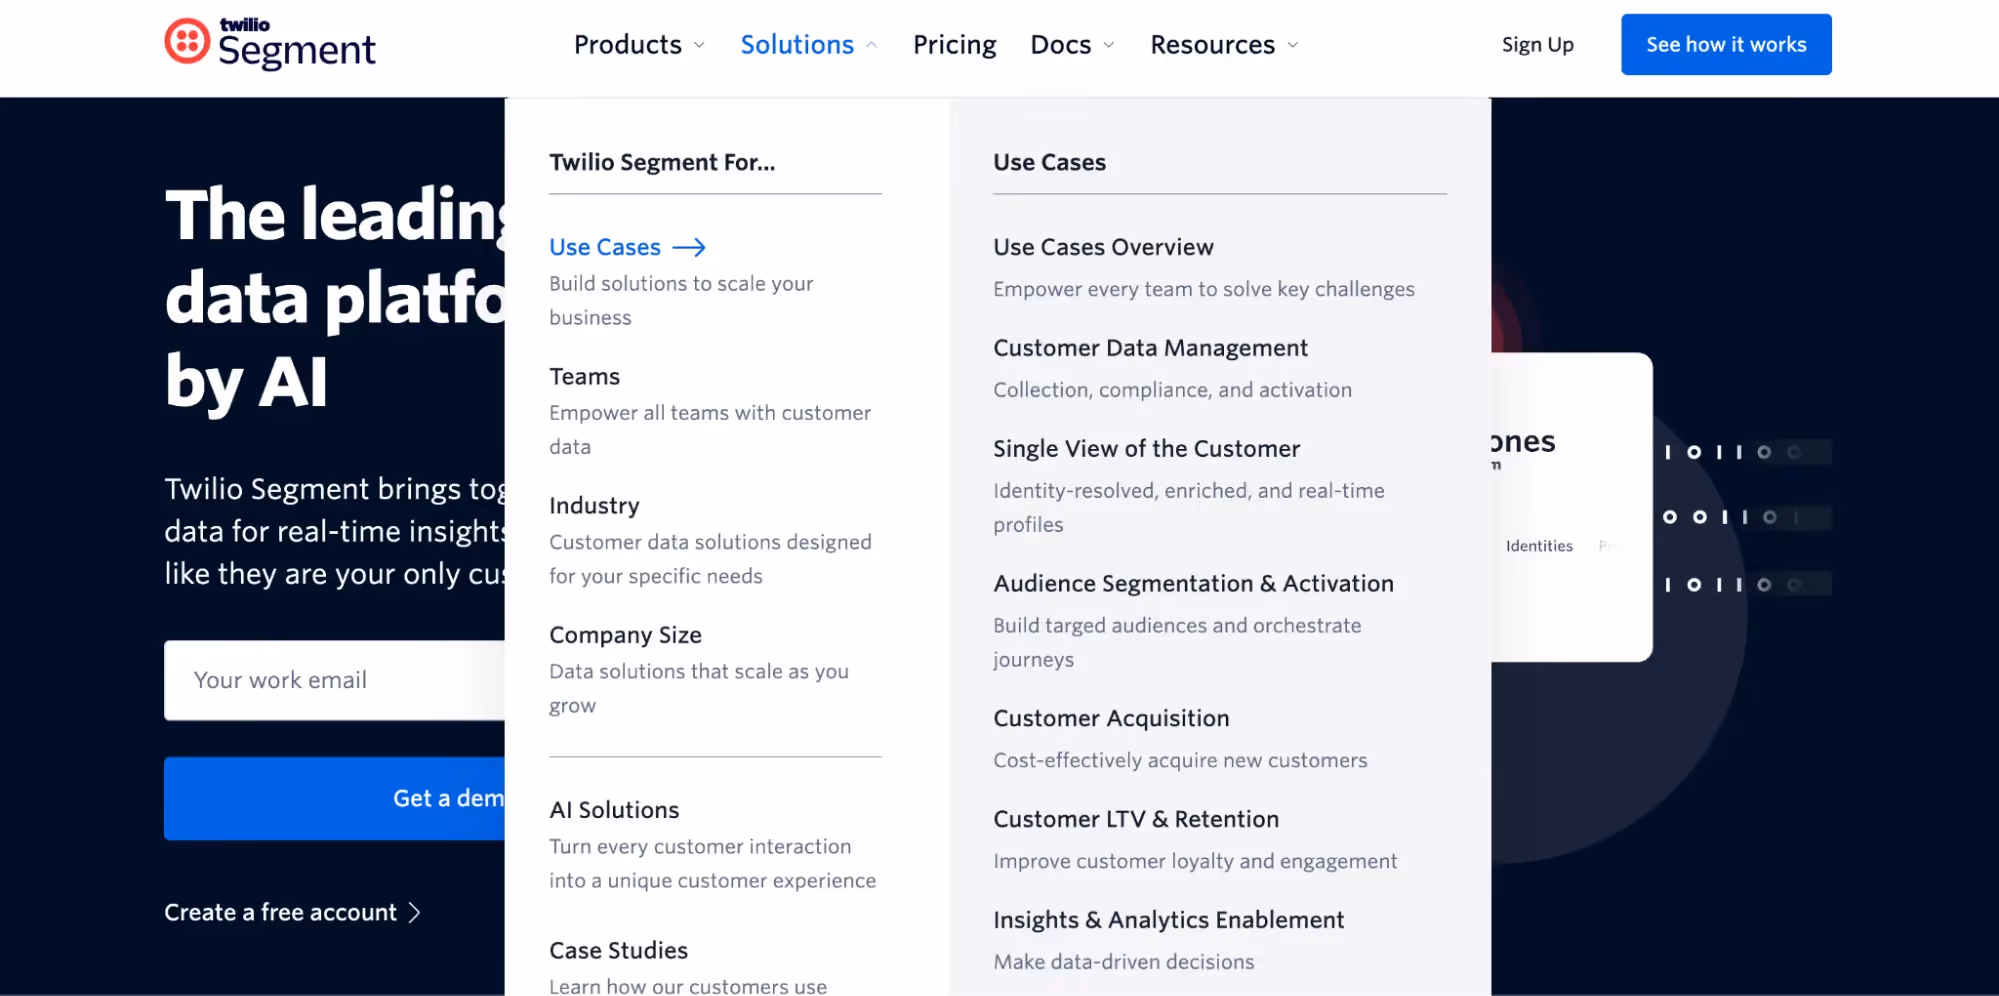This screenshot has height=996, width=1999.
Task: Open Case Studies menu entry
Action: tap(618, 951)
